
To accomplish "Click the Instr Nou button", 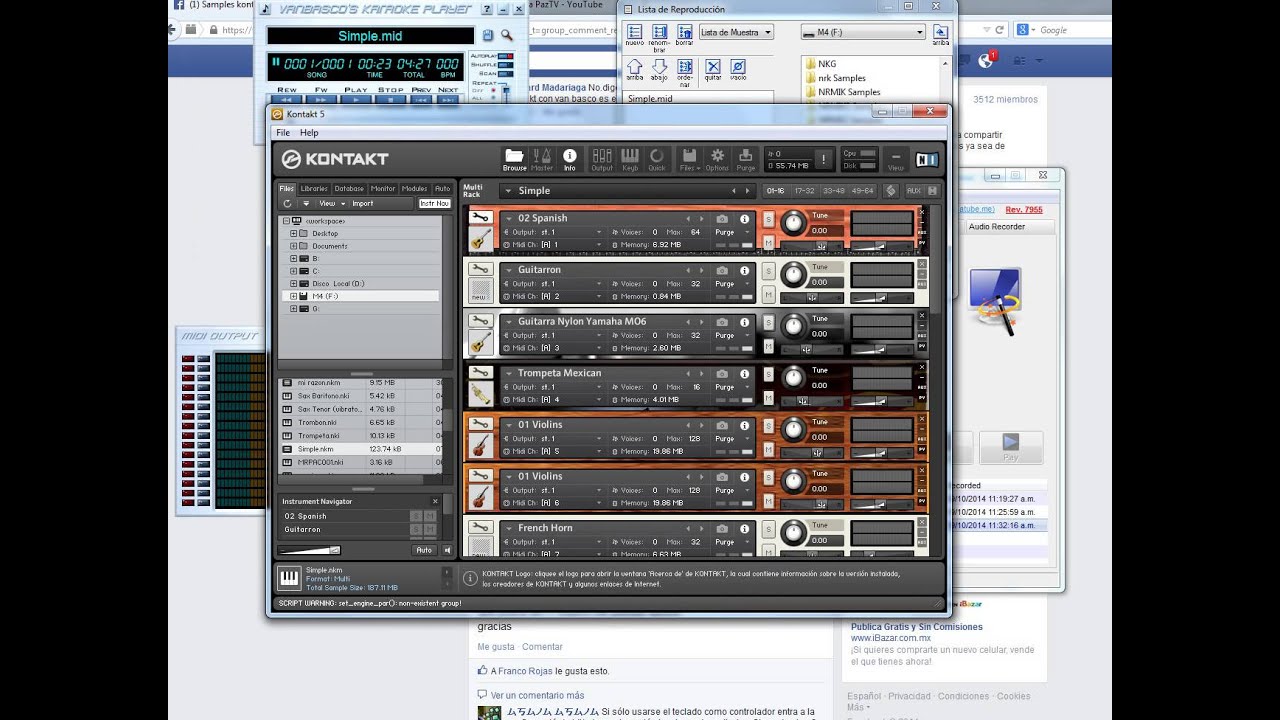I will (434, 203).
